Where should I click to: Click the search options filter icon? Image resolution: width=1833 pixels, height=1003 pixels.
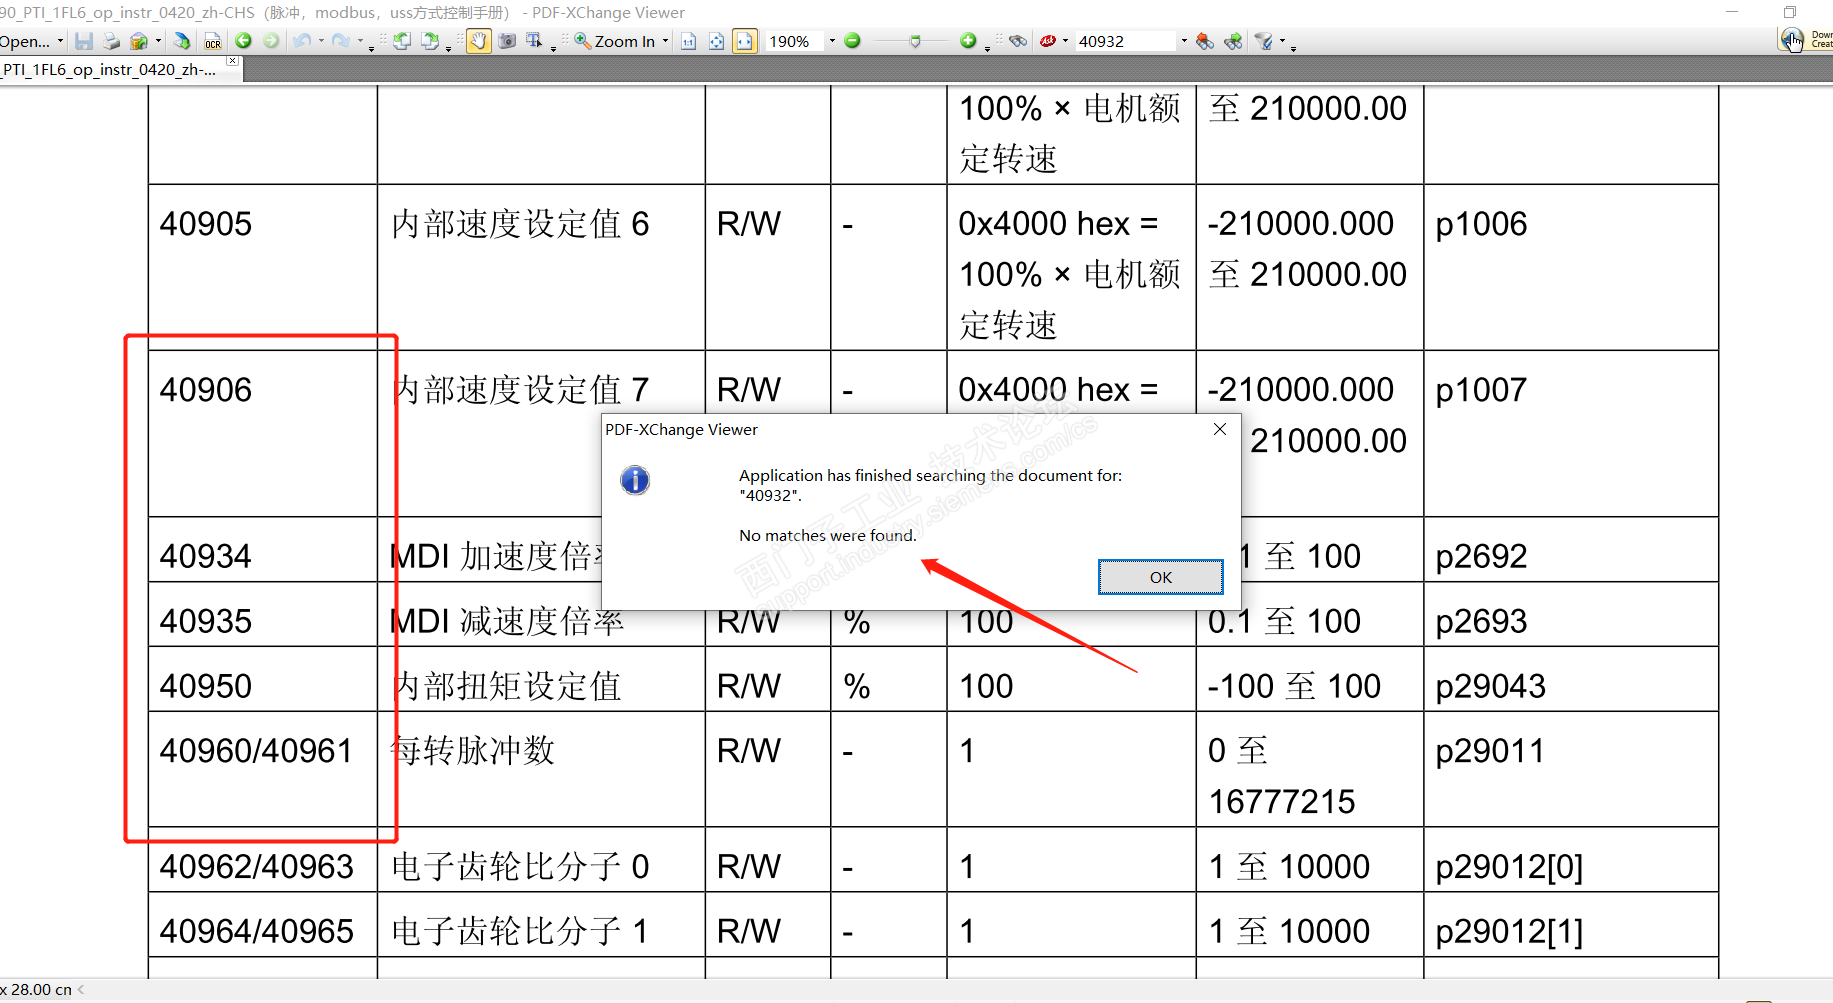coord(1264,41)
